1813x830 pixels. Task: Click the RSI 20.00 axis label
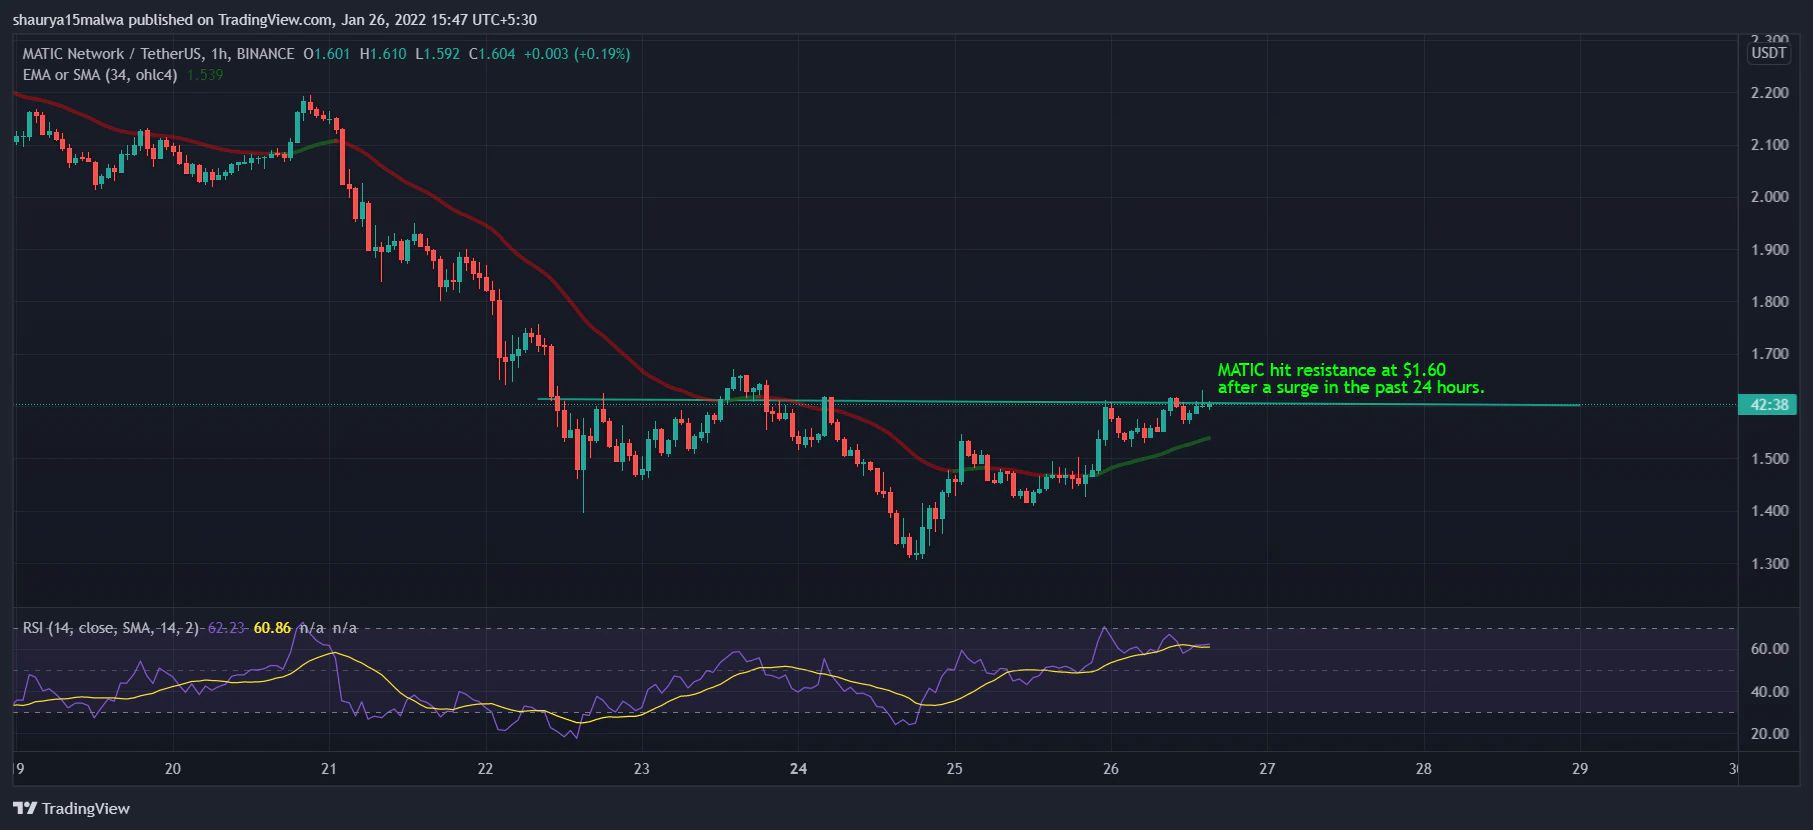[x=1769, y=733]
